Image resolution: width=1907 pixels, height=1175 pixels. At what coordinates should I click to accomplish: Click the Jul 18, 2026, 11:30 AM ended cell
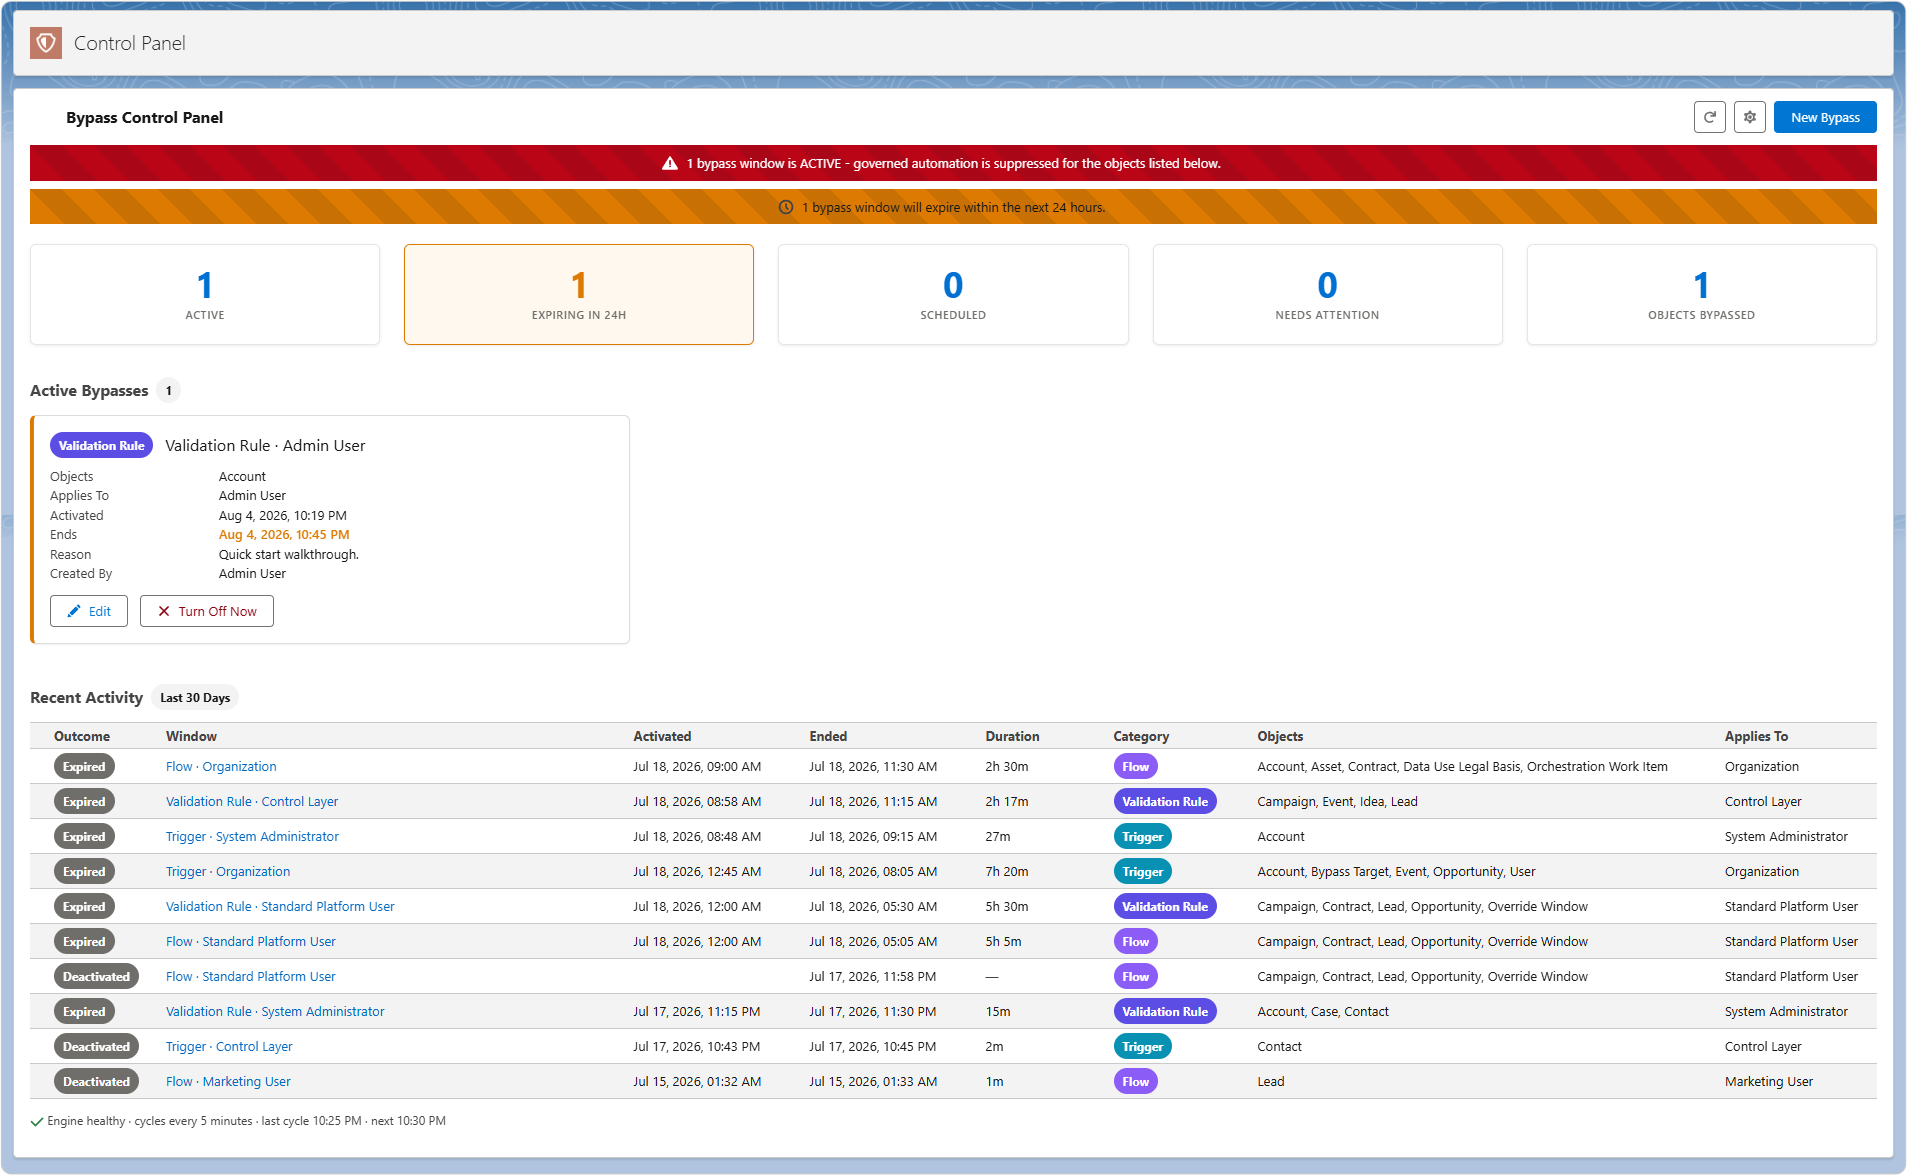873,766
